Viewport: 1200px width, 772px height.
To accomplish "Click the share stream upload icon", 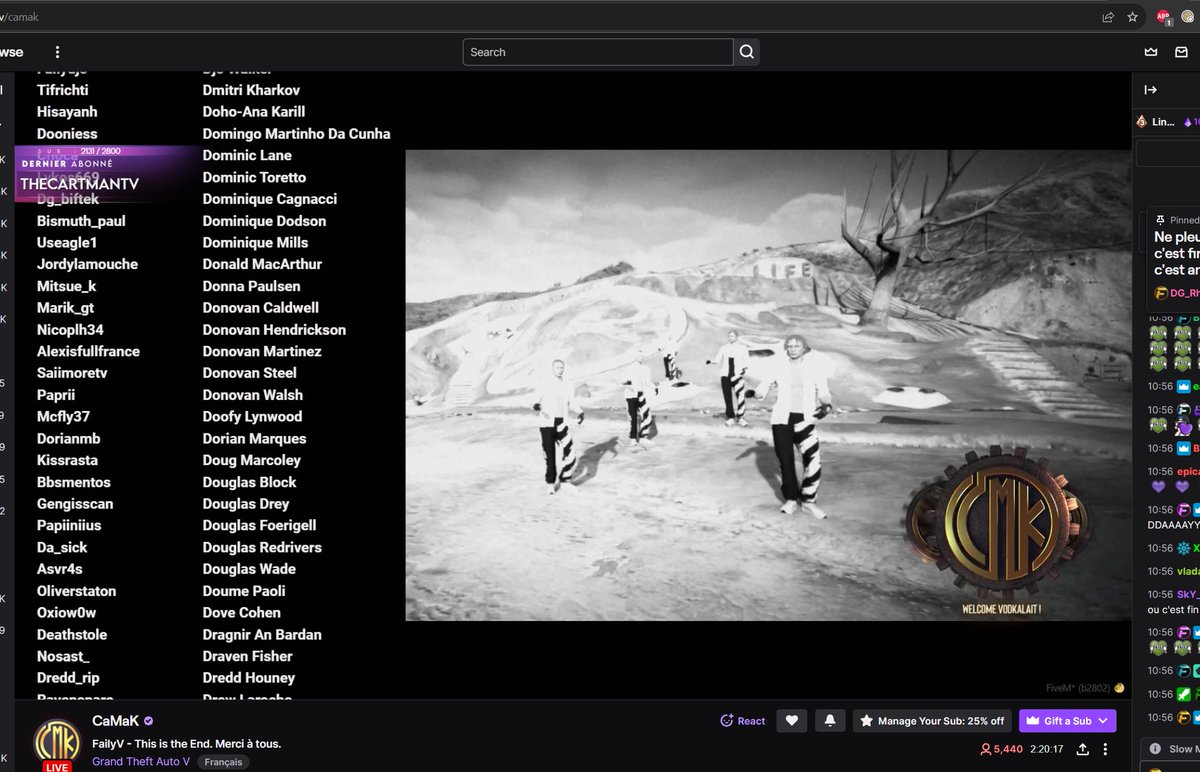I will pos(1081,749).
